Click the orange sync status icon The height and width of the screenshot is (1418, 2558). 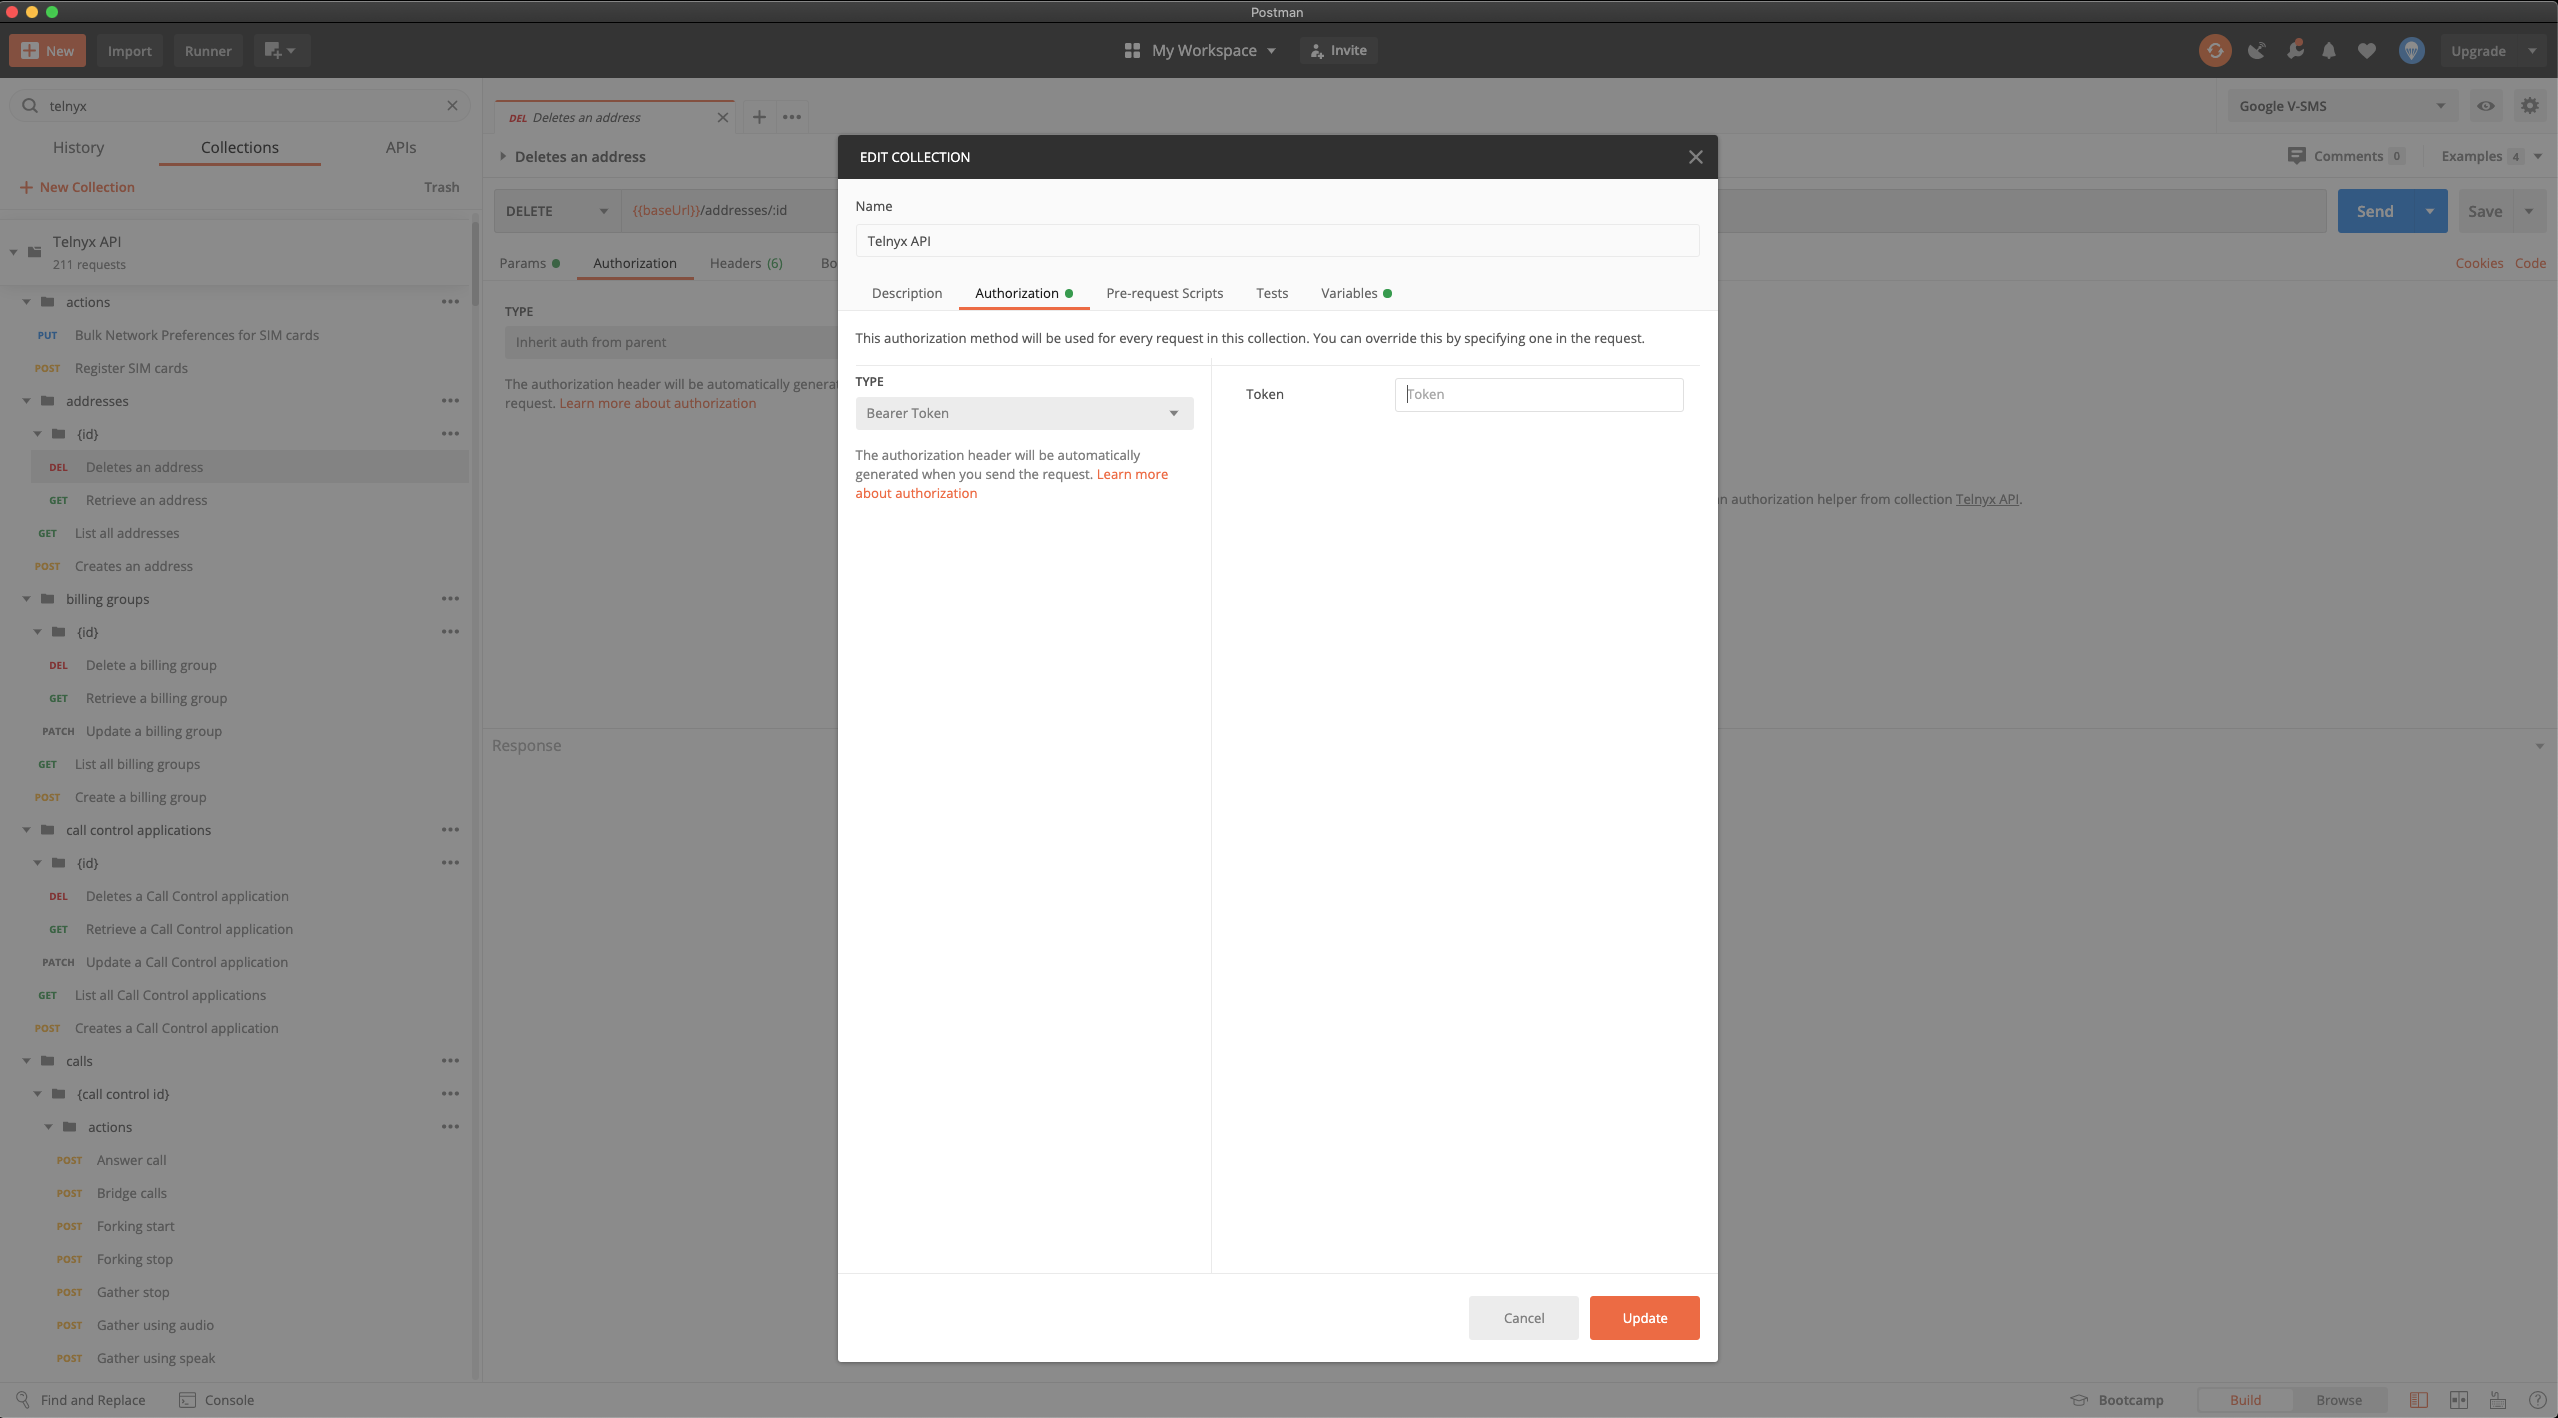(2215, 50)
